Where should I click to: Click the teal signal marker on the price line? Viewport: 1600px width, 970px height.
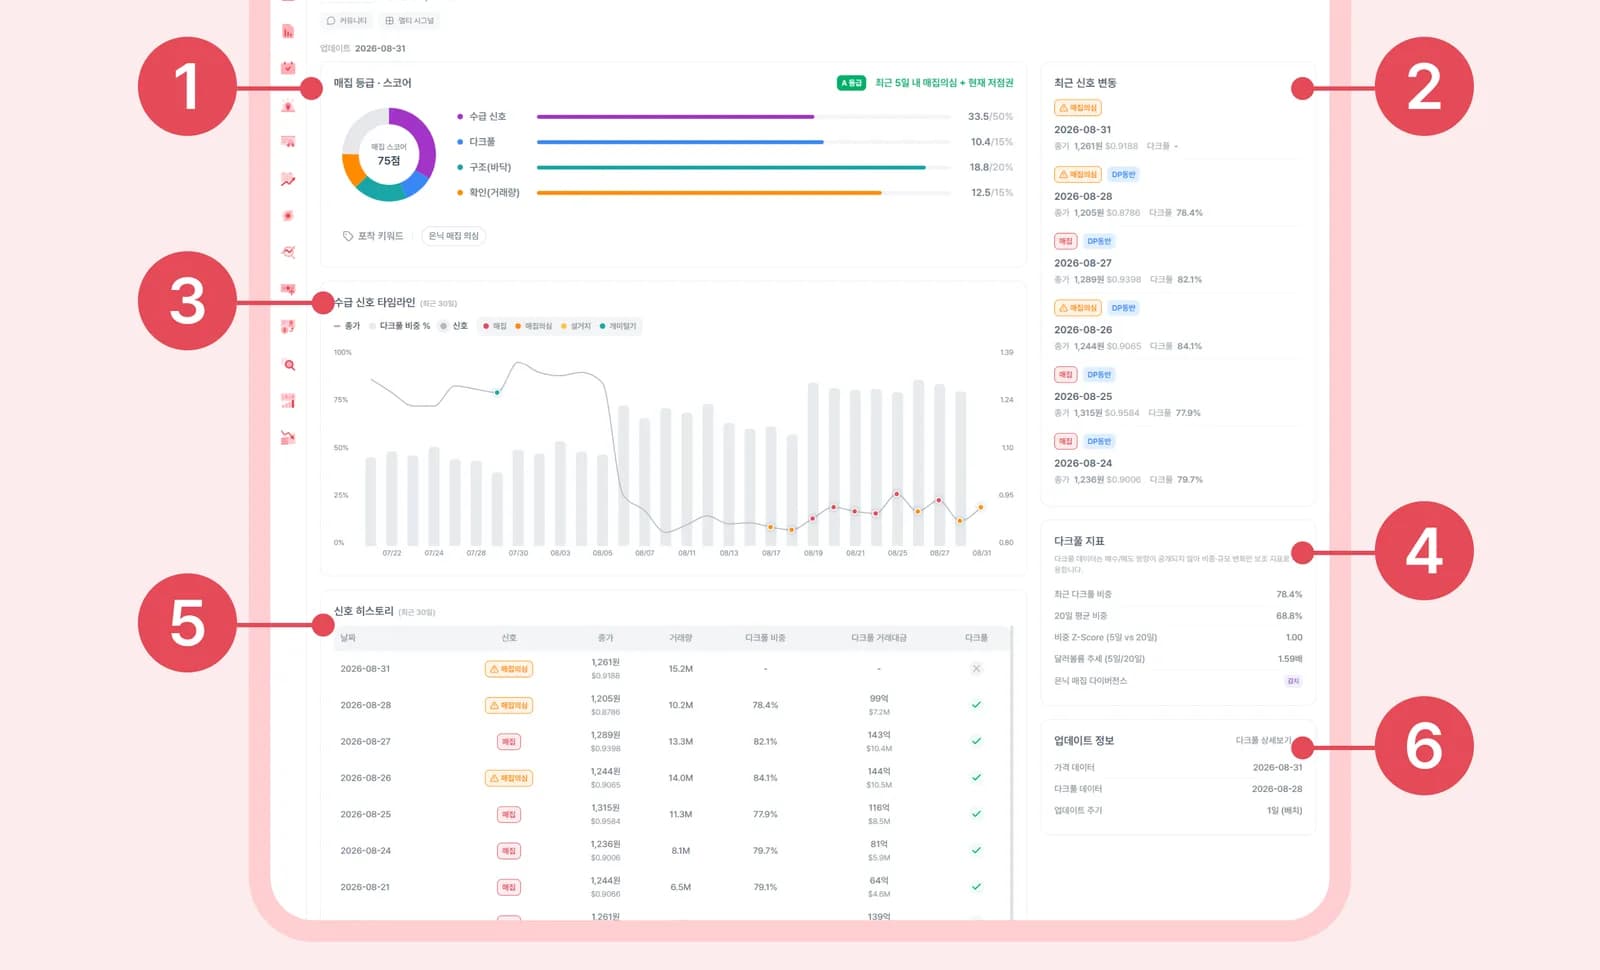point(497,392)
